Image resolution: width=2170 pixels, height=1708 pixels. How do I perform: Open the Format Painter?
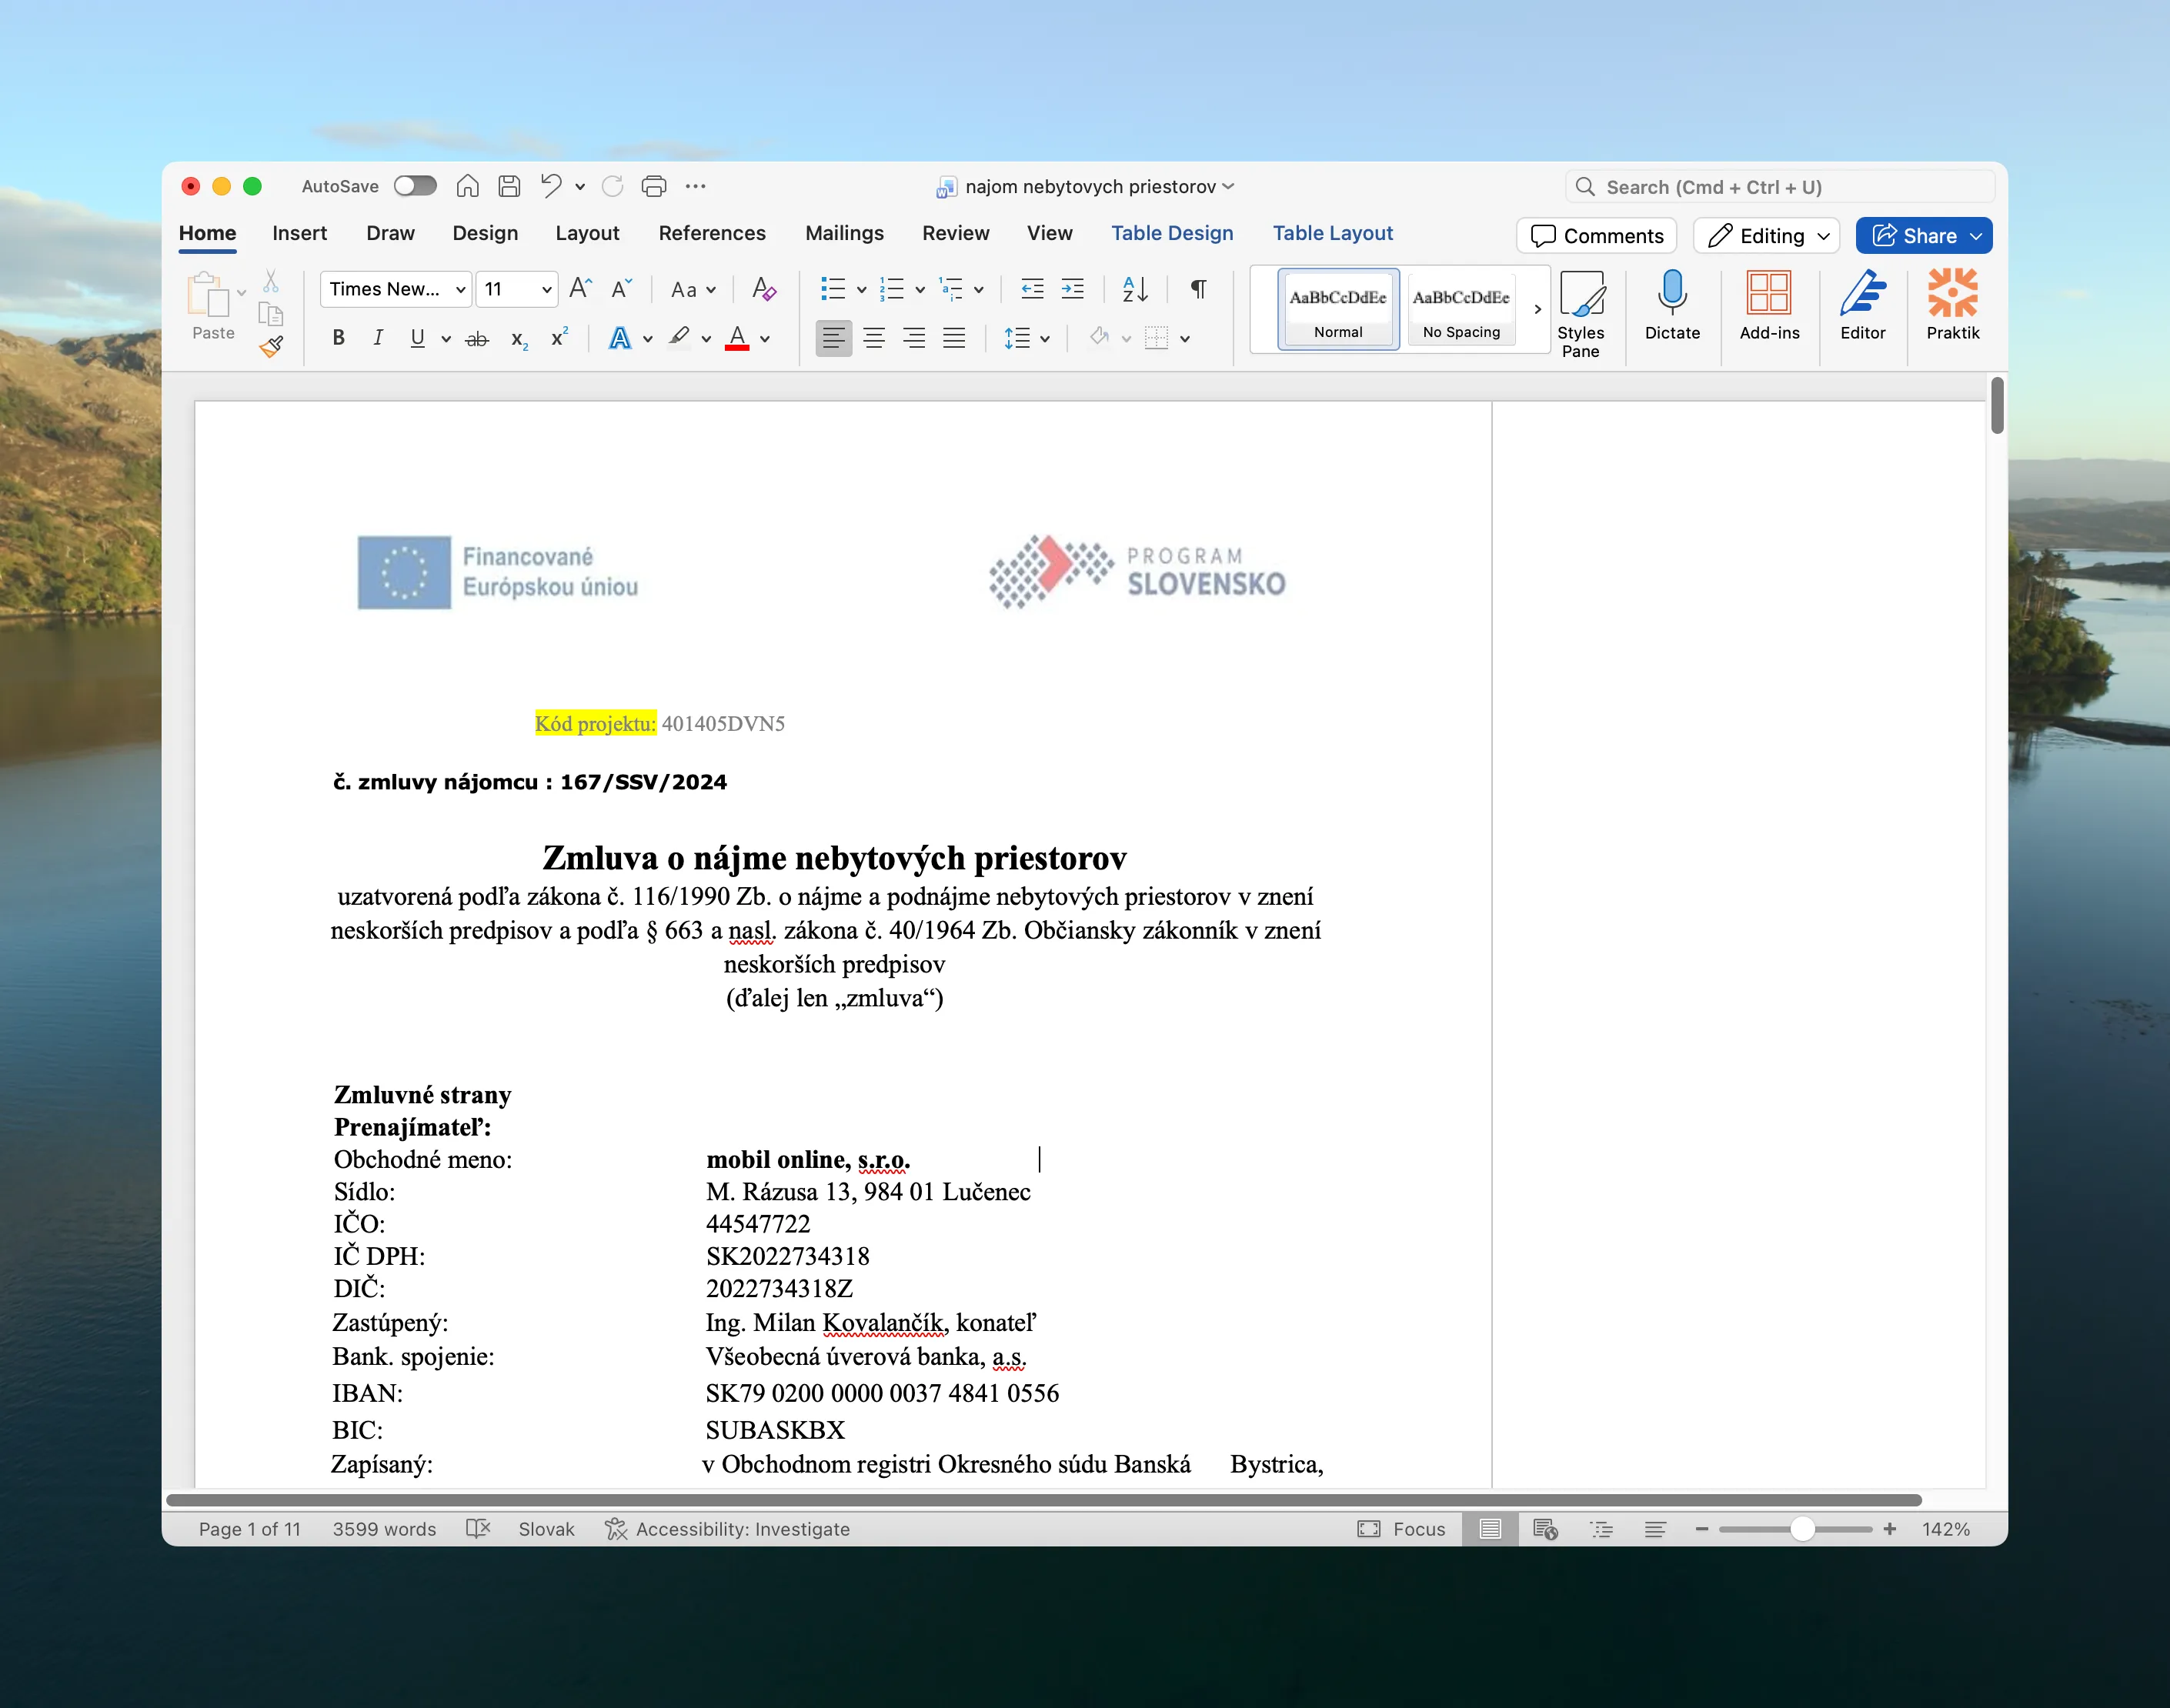[x=271, y=347]
